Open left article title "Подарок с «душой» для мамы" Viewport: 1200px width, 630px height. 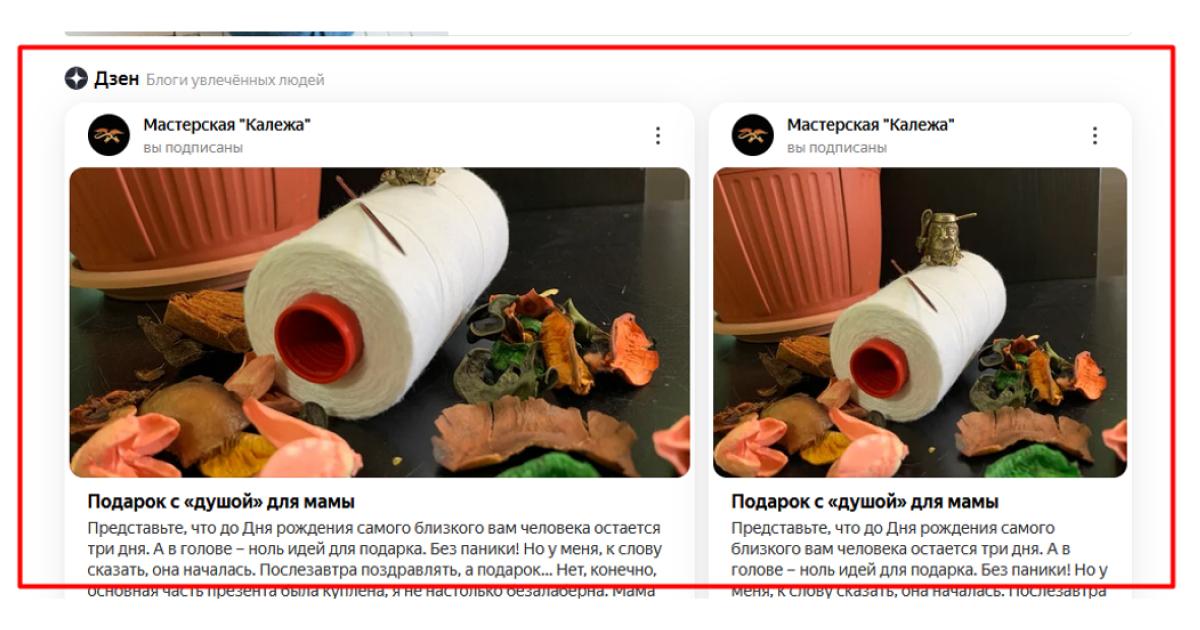pyautogui.click(x=221, y=502)
